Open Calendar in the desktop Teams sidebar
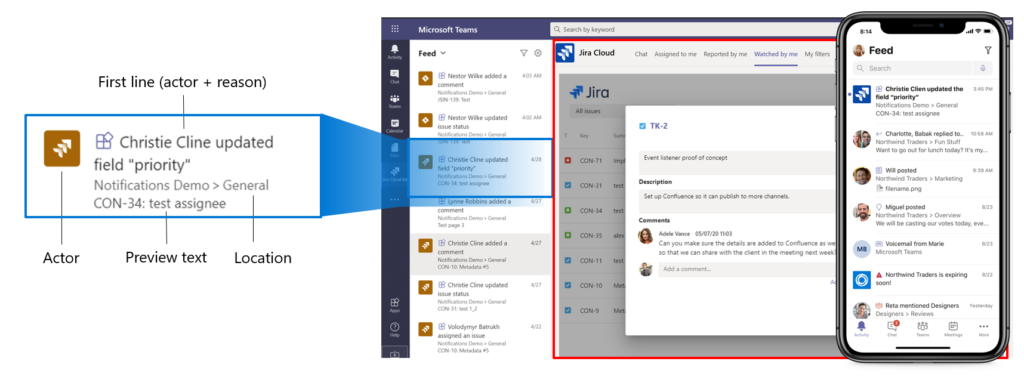 [394, 125]
